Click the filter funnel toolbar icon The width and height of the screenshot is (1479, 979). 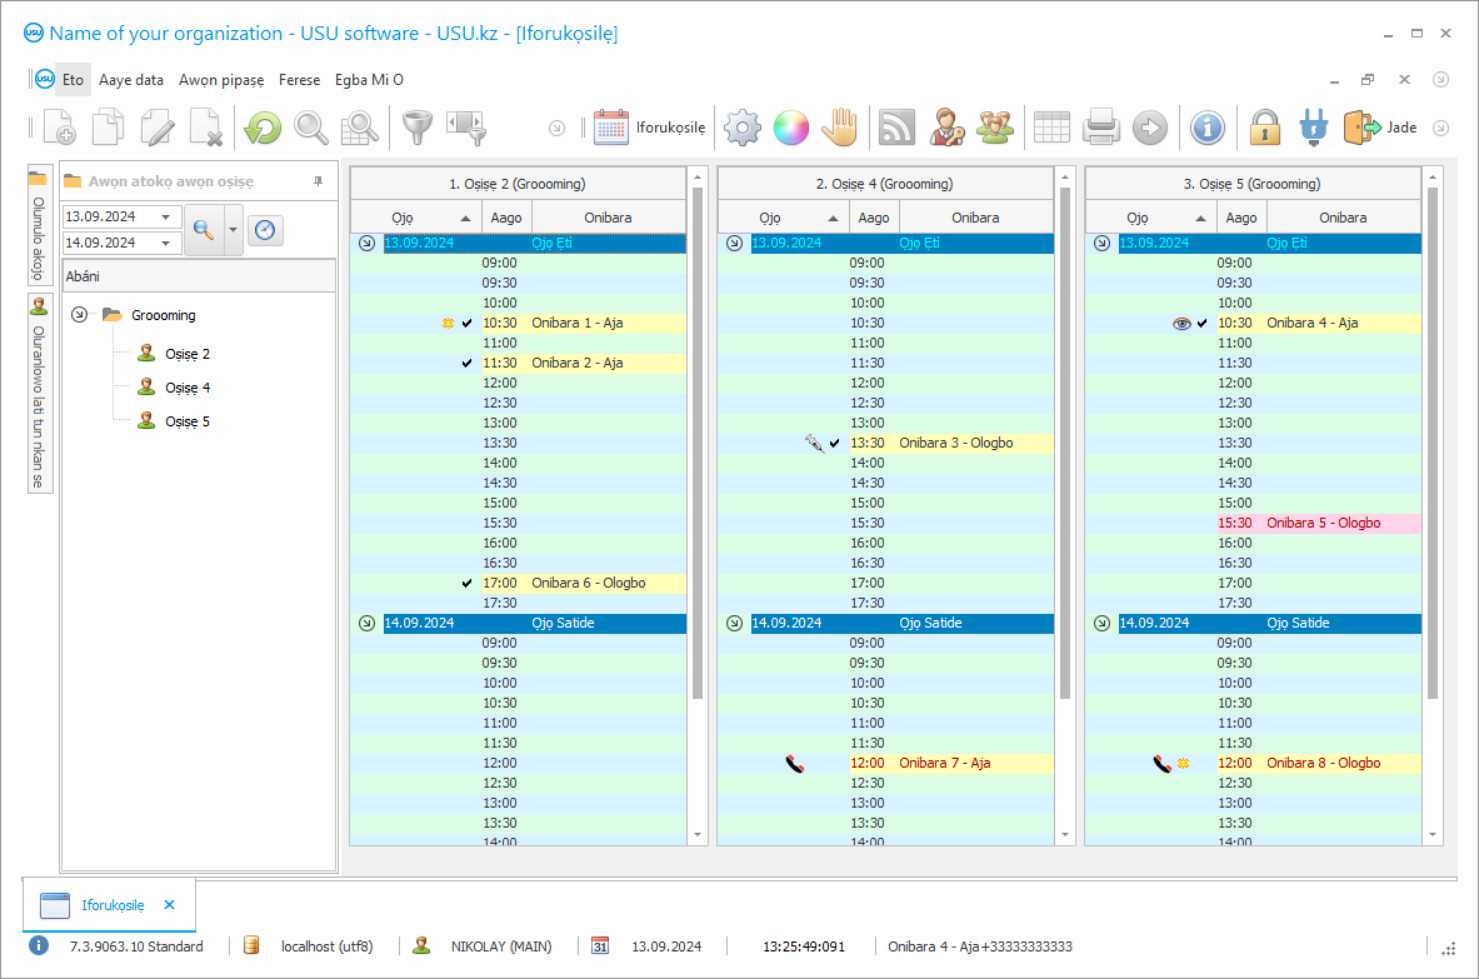(x=417, y=128)
